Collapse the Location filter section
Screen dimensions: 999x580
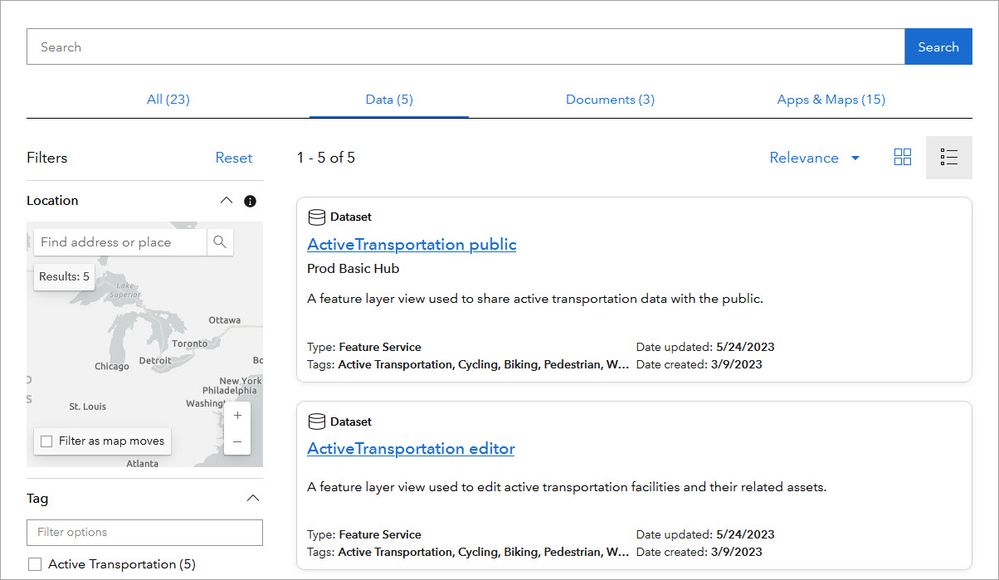click(x=226, y=201)
